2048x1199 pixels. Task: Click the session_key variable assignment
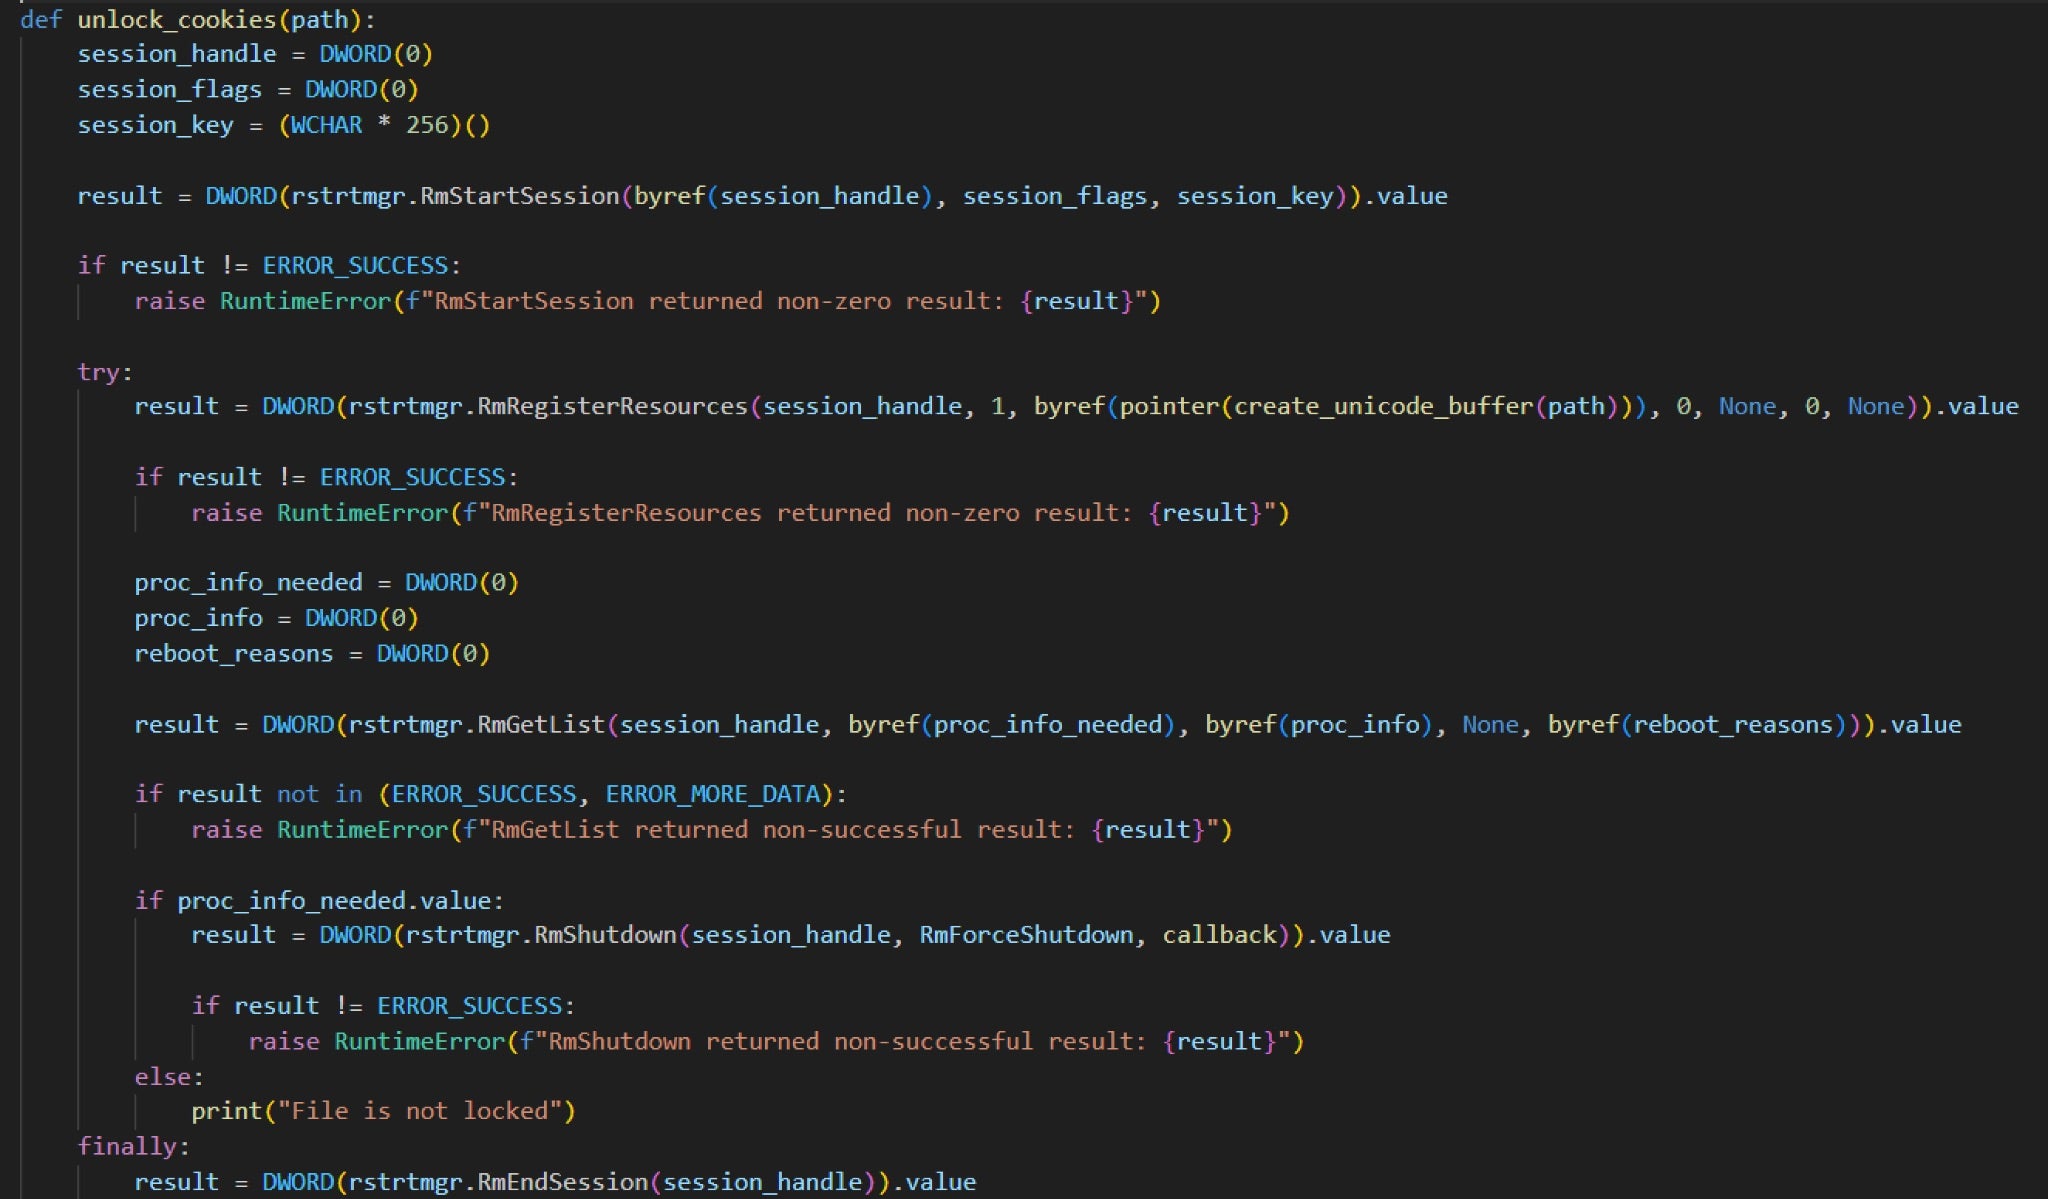[x=155, y=125]
